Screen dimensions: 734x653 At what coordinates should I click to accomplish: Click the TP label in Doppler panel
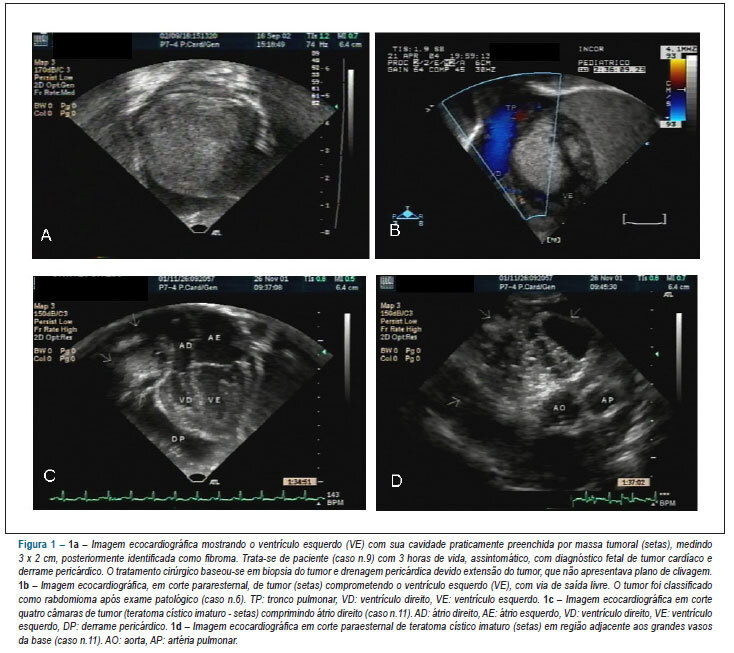(x=511, y=108)
